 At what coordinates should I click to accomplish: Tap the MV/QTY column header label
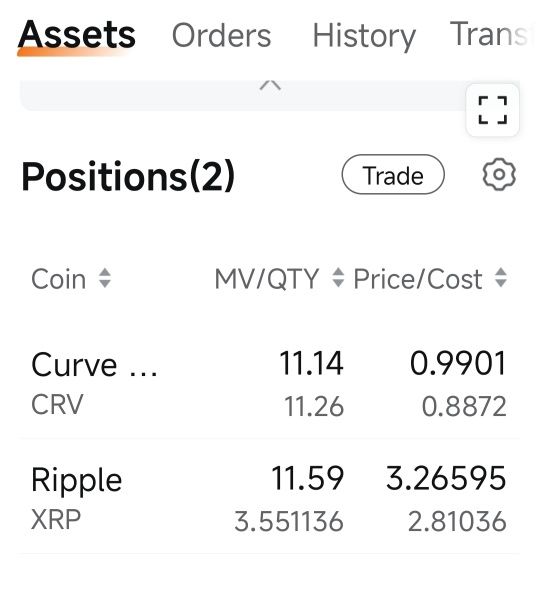(267, 279)
